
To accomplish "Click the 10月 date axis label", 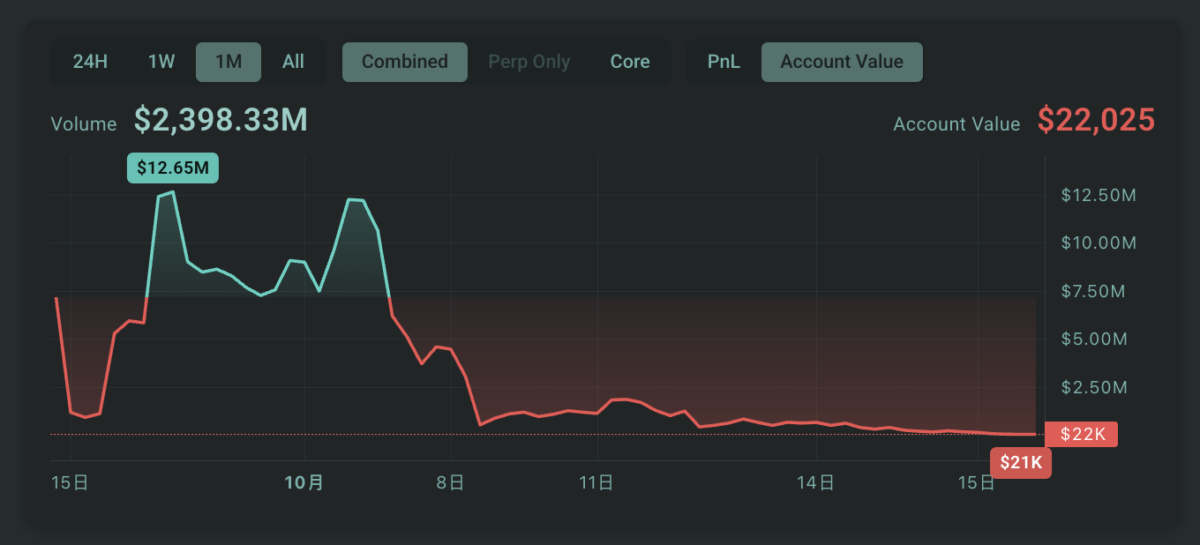I will [x=304, y=483].
